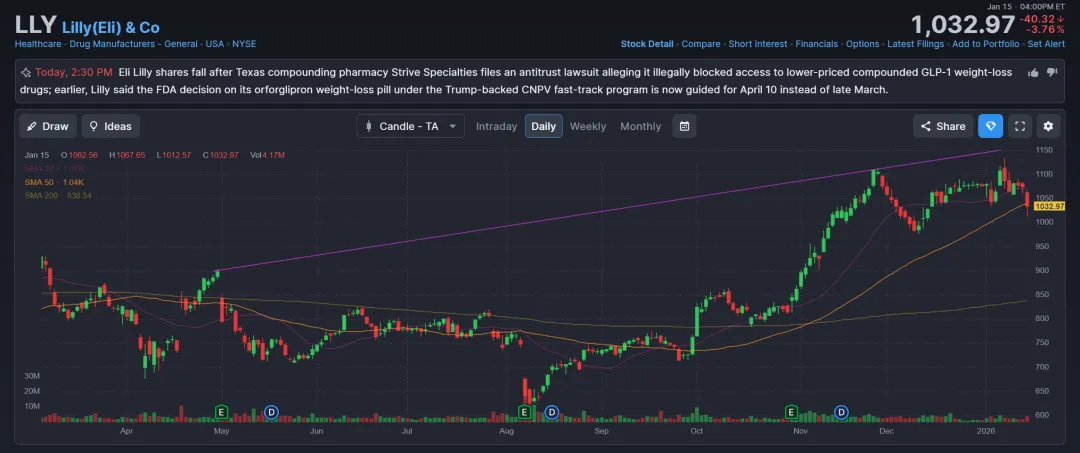The image size is (1080, 453).
Task: Switch to the Monthly timeframe
Action: coord(641,126)
